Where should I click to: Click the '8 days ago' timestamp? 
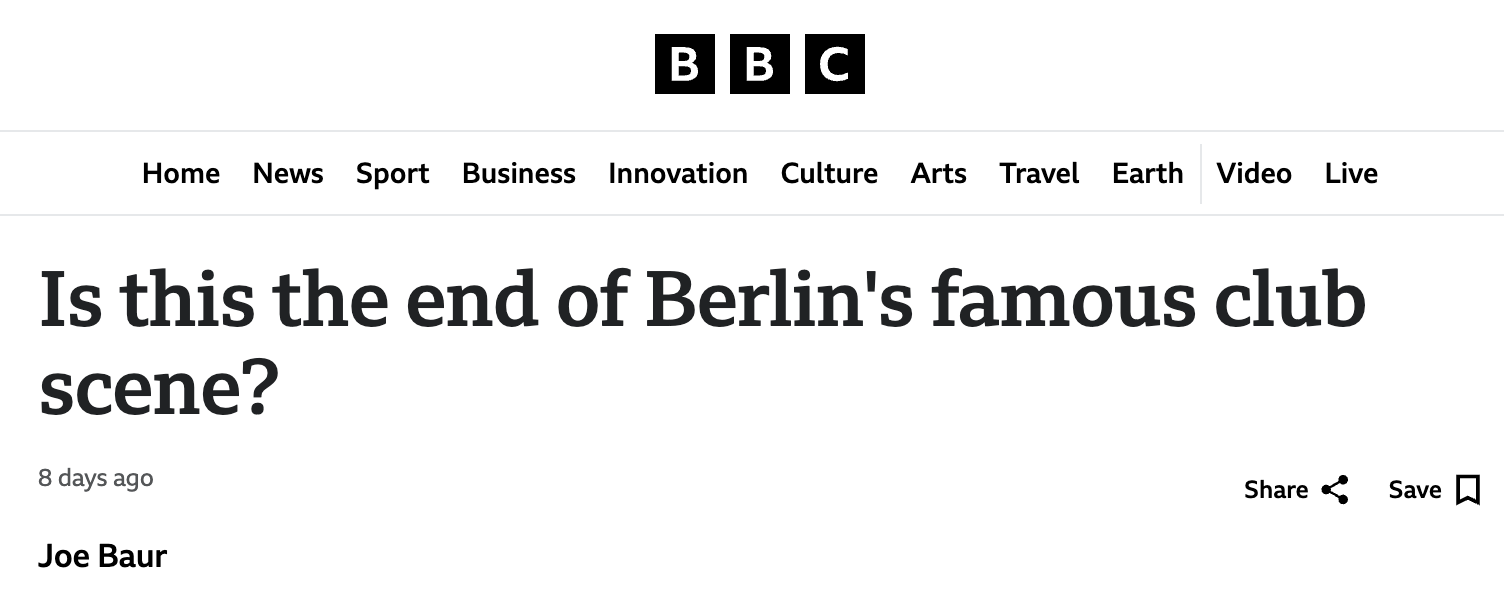coord(96,478)
